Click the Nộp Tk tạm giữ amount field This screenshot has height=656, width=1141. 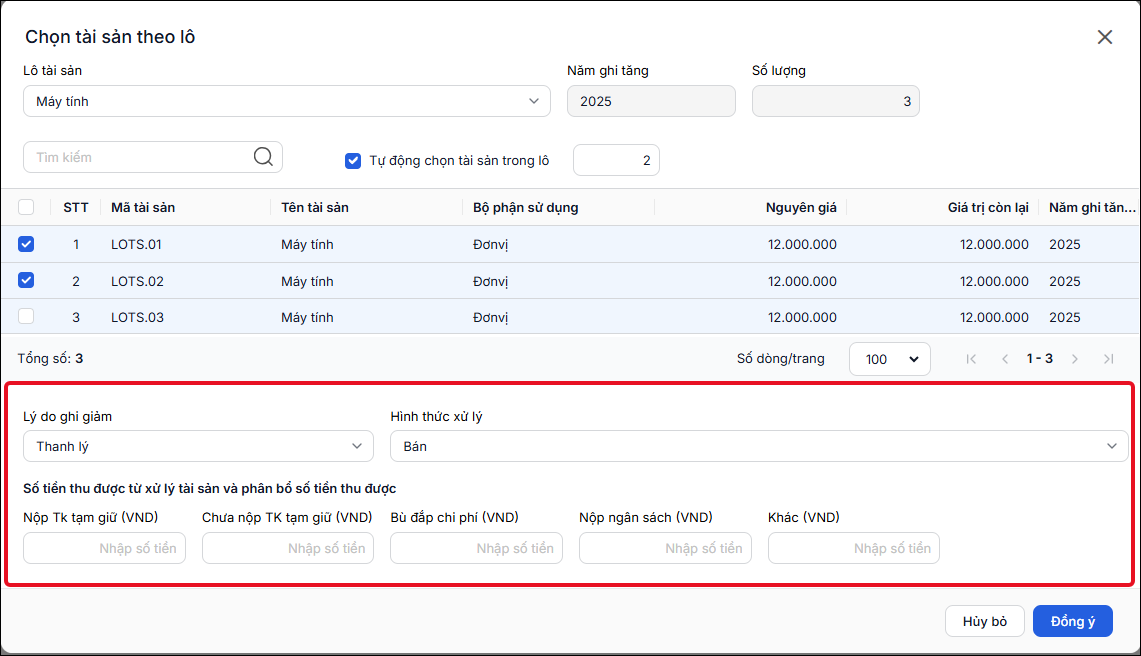(104, 548)
